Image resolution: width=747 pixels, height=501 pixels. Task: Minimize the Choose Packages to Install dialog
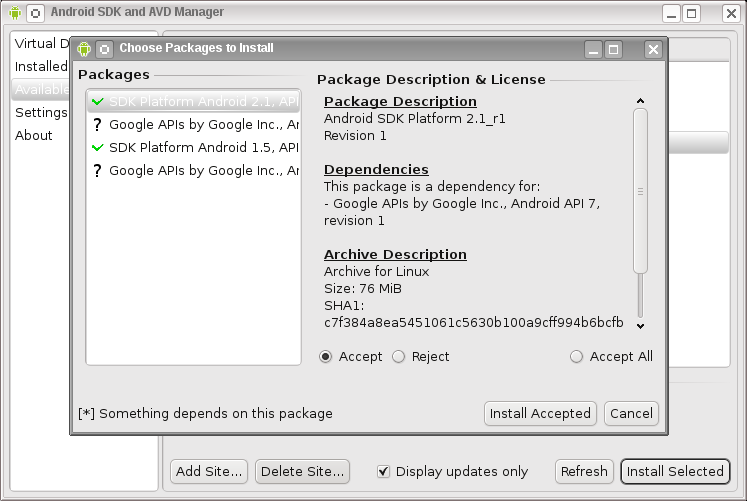[x=594, y=50]
